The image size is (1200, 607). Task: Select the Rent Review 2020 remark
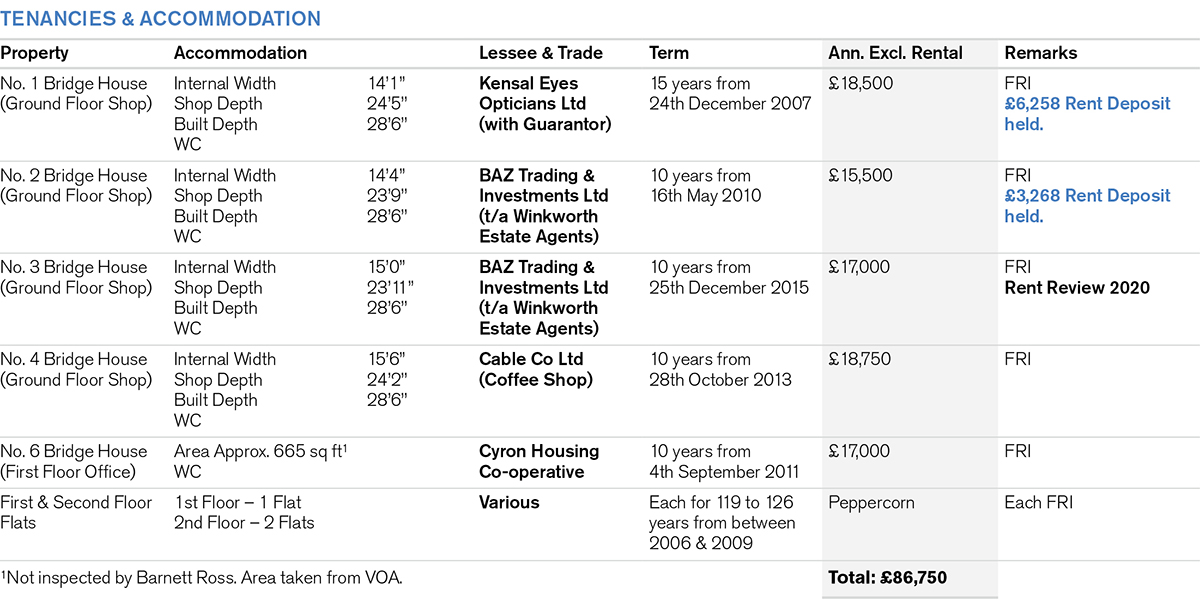tap(1077, 288)
